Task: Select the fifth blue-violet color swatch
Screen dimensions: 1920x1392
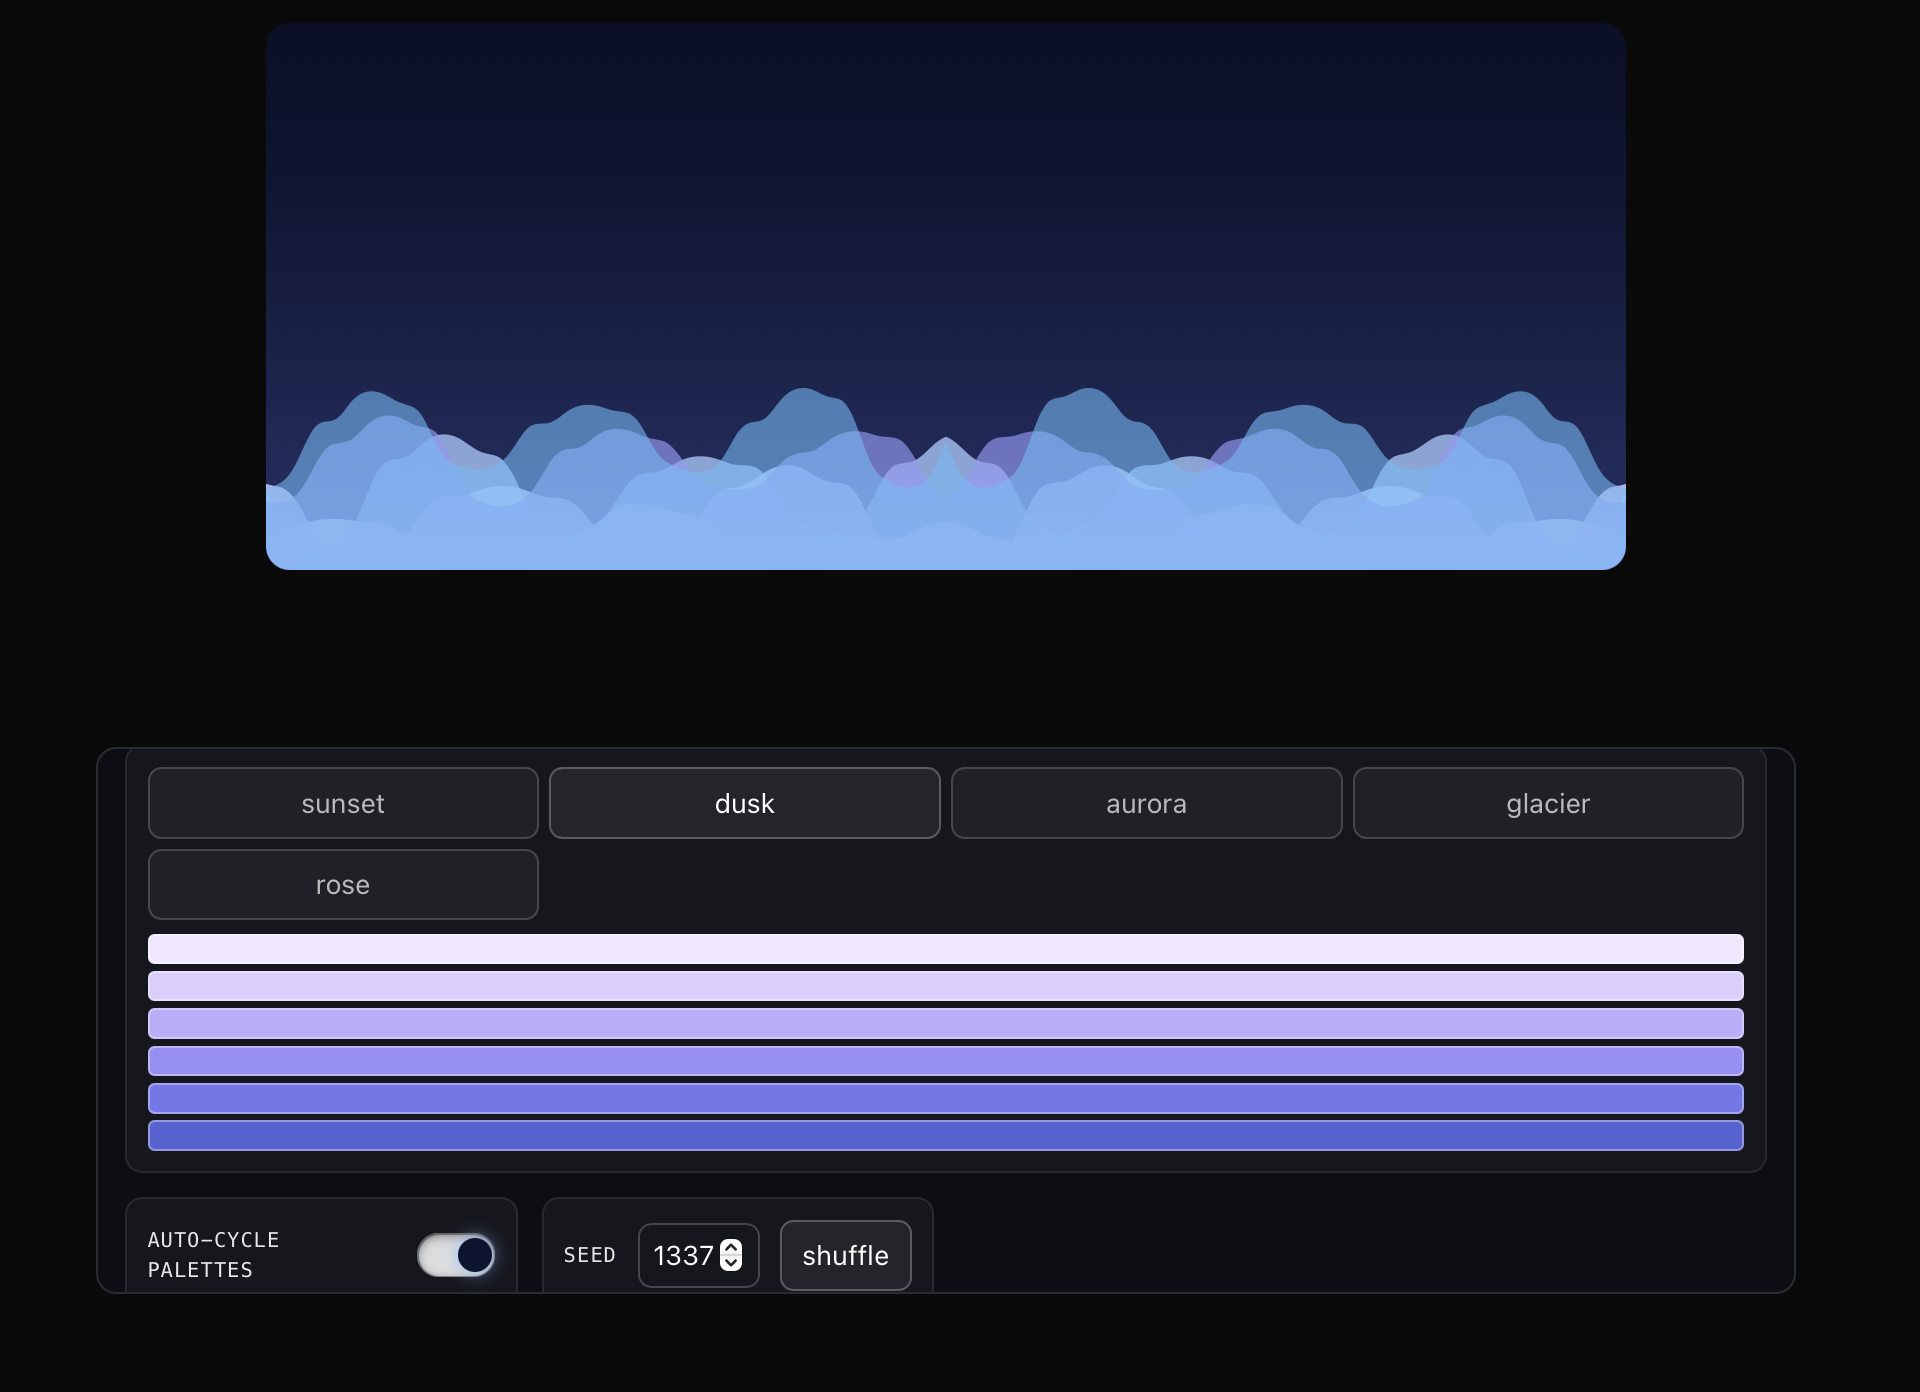Action: tap(945, 1098)
